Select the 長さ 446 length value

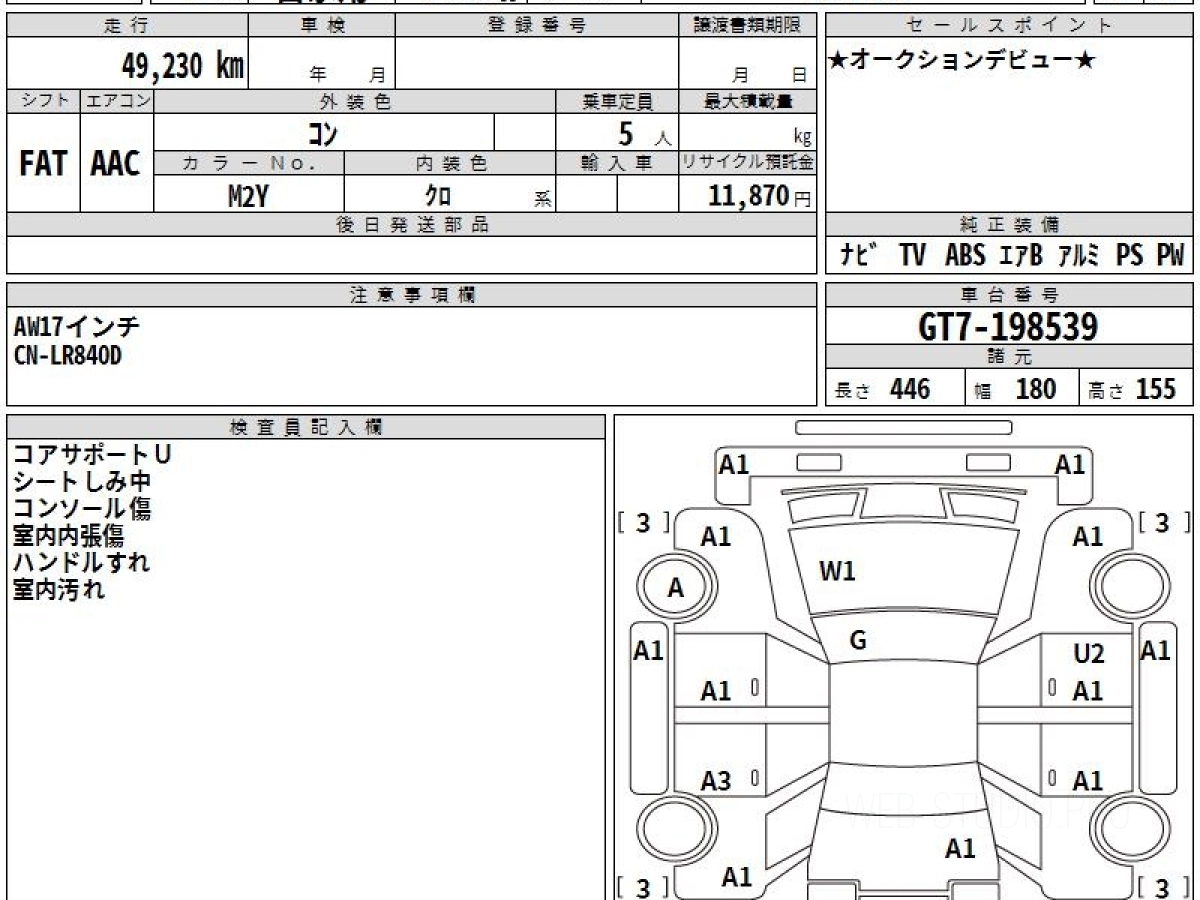[x=883, y=389]
